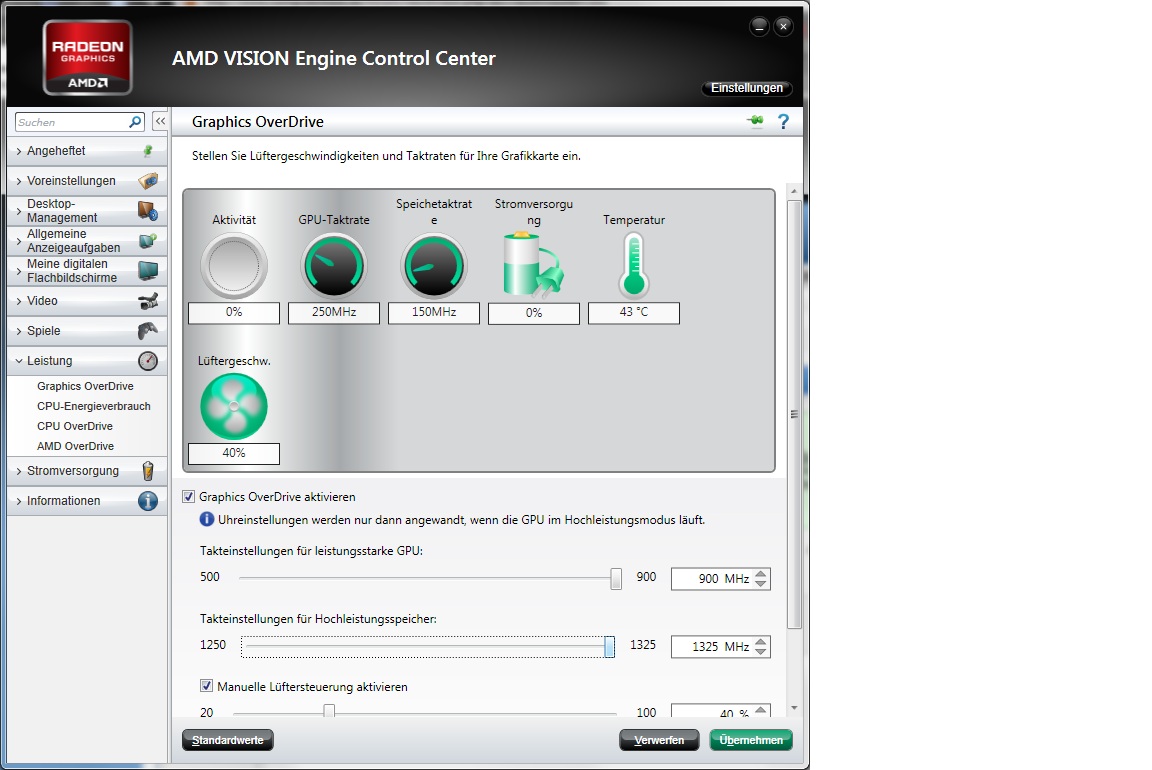Click the GPU-Taktrate gauge dial
The image size is (1152, 770).
click(x=334, y=265)
